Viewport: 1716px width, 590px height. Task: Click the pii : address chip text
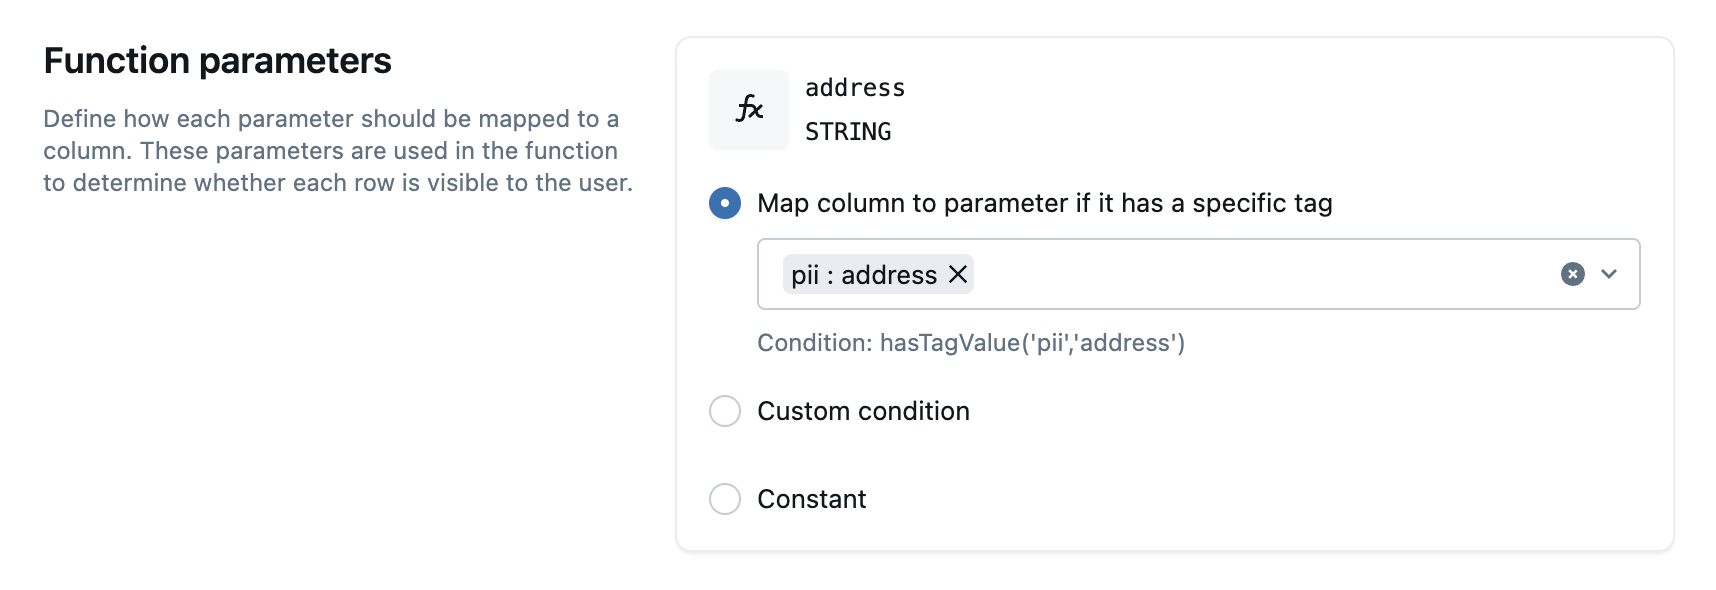coord(864,275)
